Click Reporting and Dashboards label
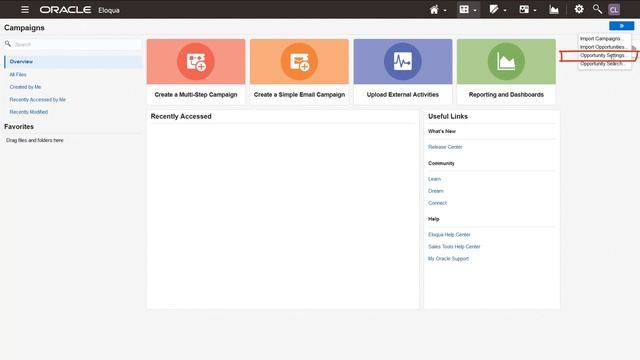Image resolution: width=640 pixels, height=360 pixels. (x=506, y=95)
